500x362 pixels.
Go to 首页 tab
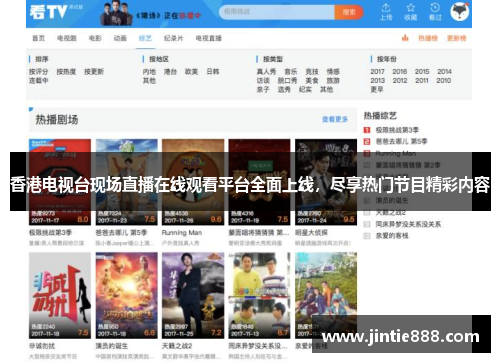click(x=38, y=38)
